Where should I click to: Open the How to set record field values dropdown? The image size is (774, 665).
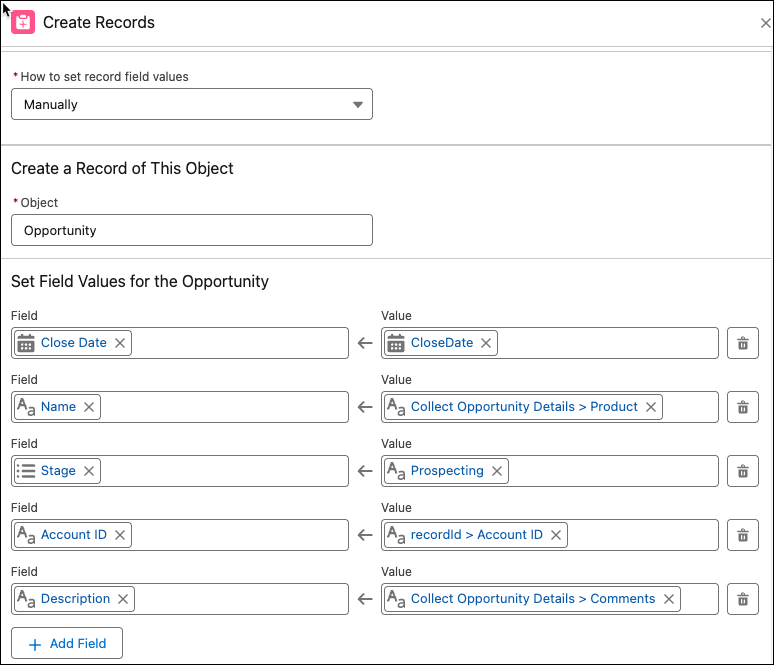(191, 105)
